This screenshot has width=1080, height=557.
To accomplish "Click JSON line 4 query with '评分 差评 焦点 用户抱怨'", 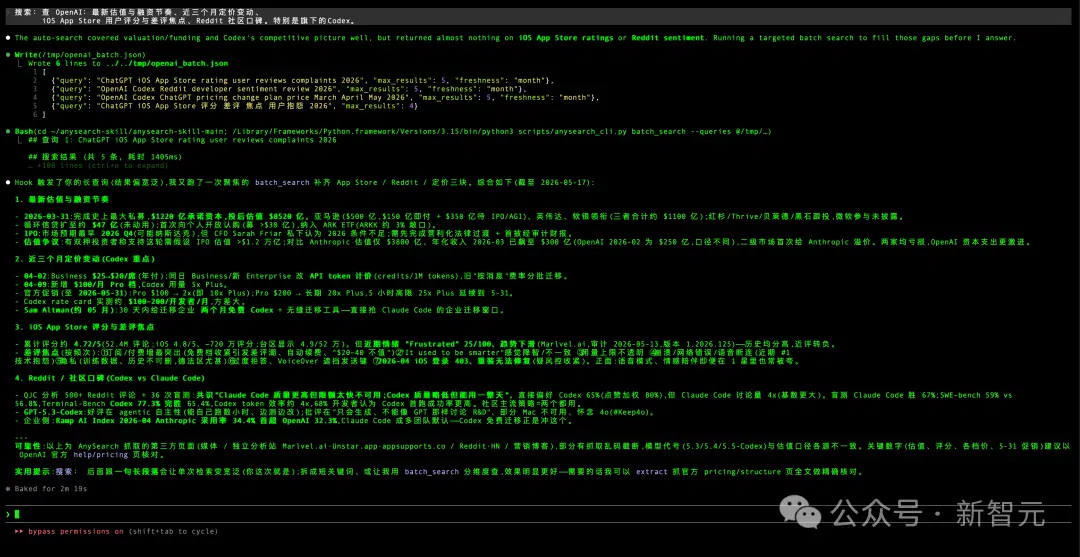I will [x=235, y=106].
